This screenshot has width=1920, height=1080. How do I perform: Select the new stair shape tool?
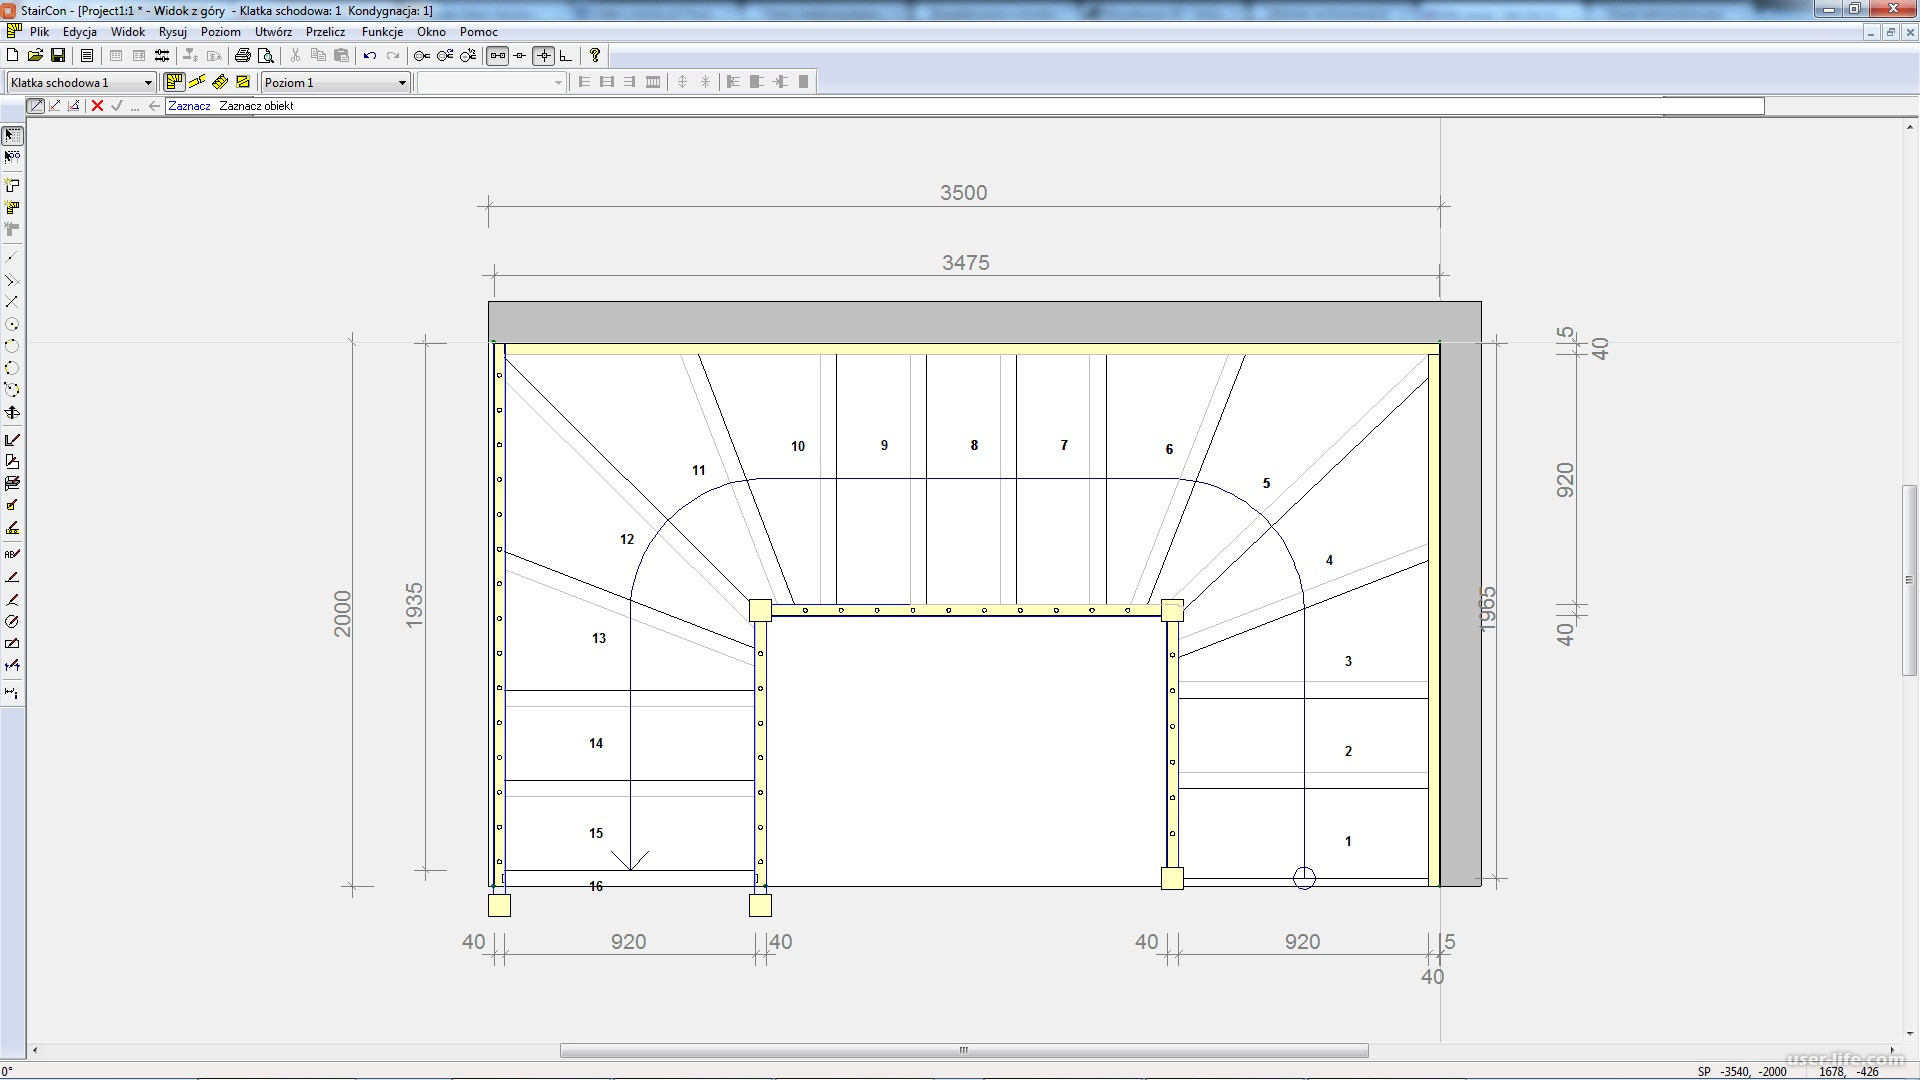[x=13, y=185]
